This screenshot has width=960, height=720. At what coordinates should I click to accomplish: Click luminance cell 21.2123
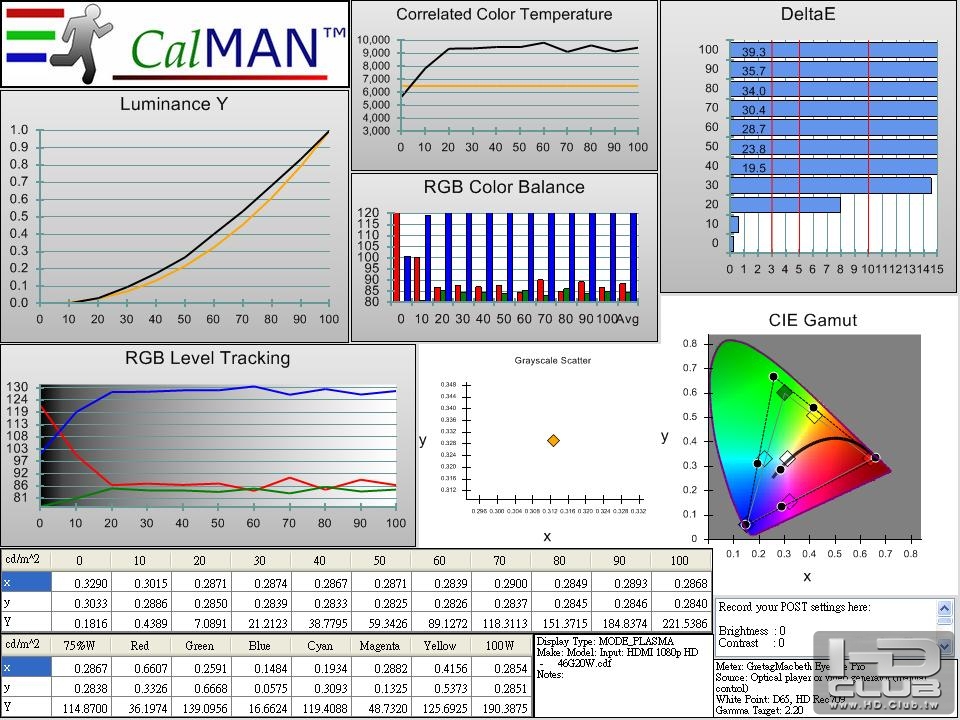(261, 623)
